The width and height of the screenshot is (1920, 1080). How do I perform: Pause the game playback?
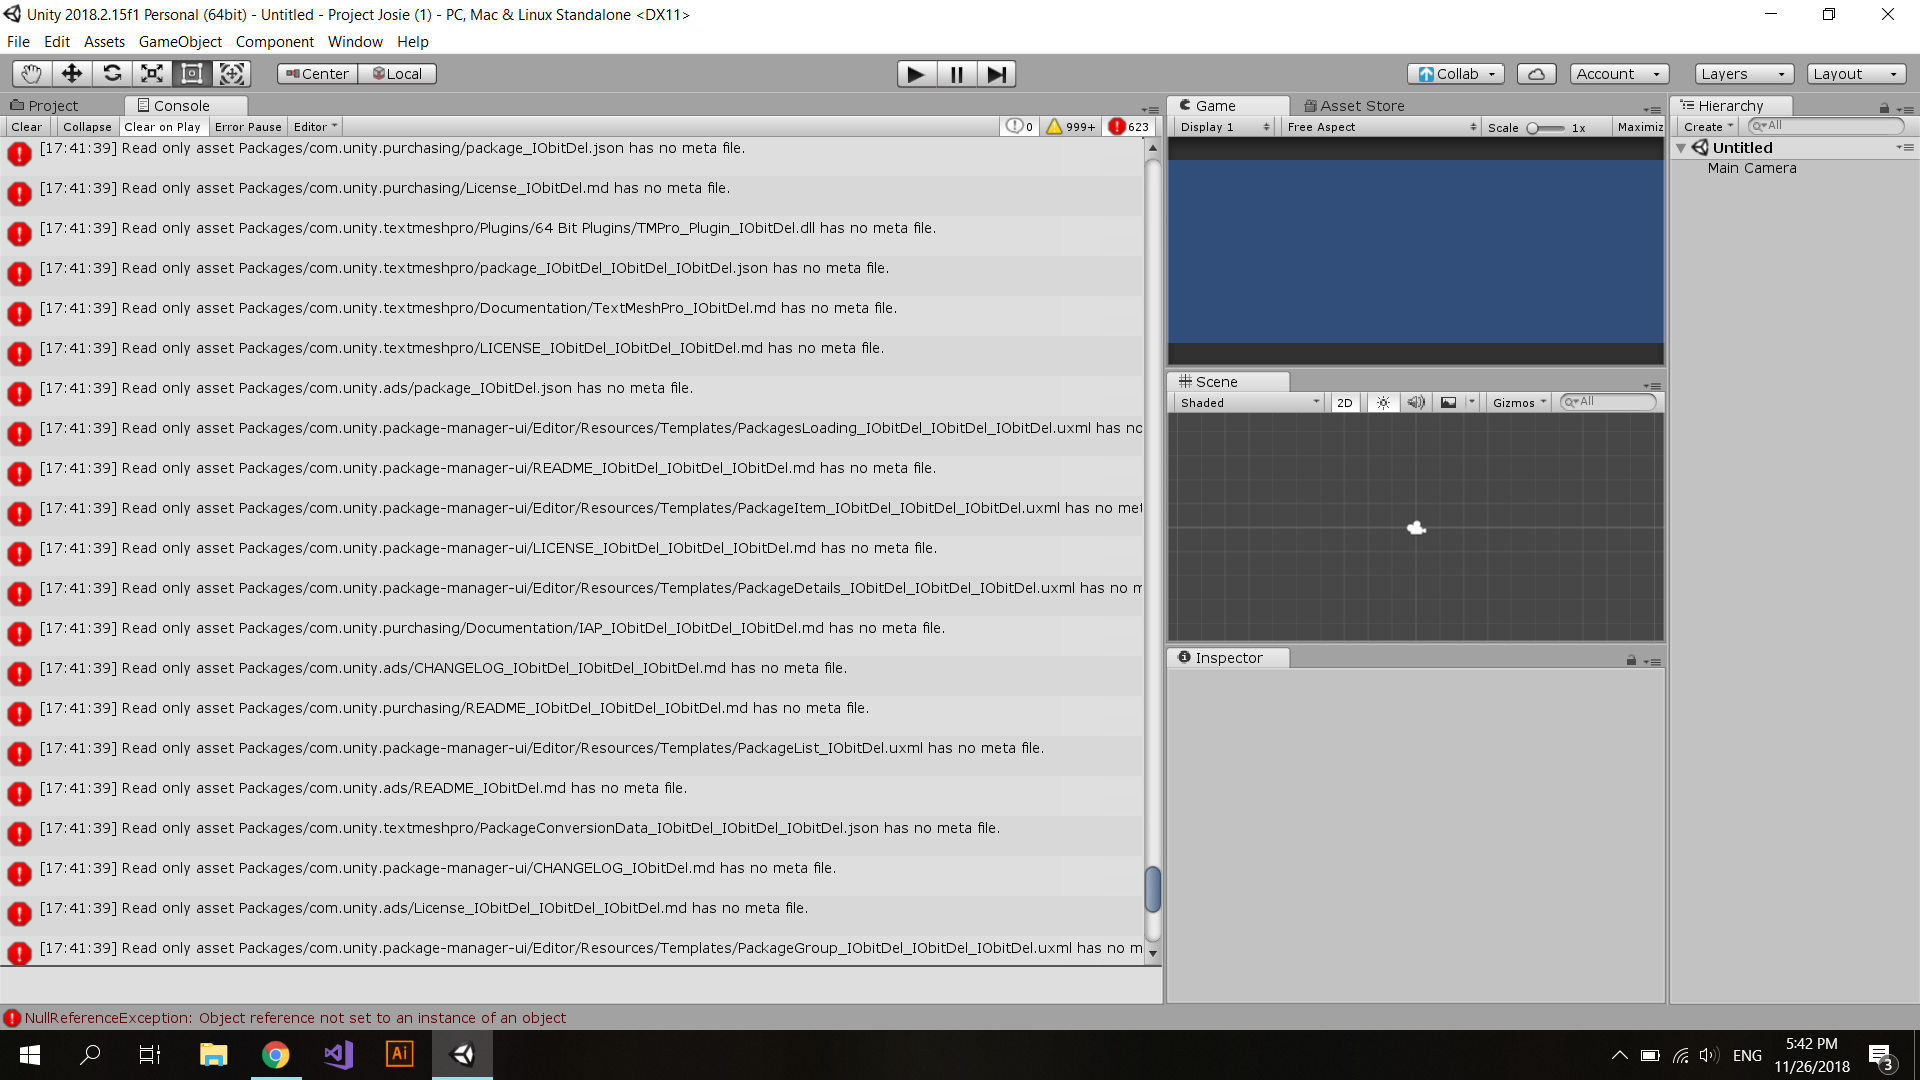(956, 74)
